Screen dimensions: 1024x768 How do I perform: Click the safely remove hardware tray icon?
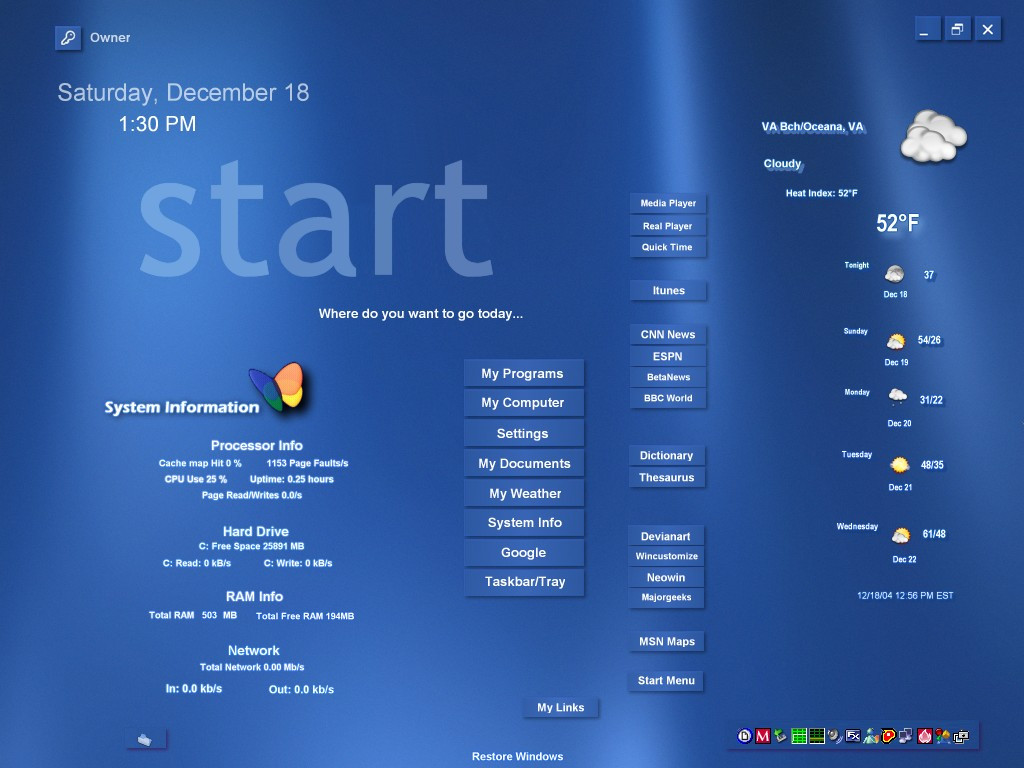780,736
